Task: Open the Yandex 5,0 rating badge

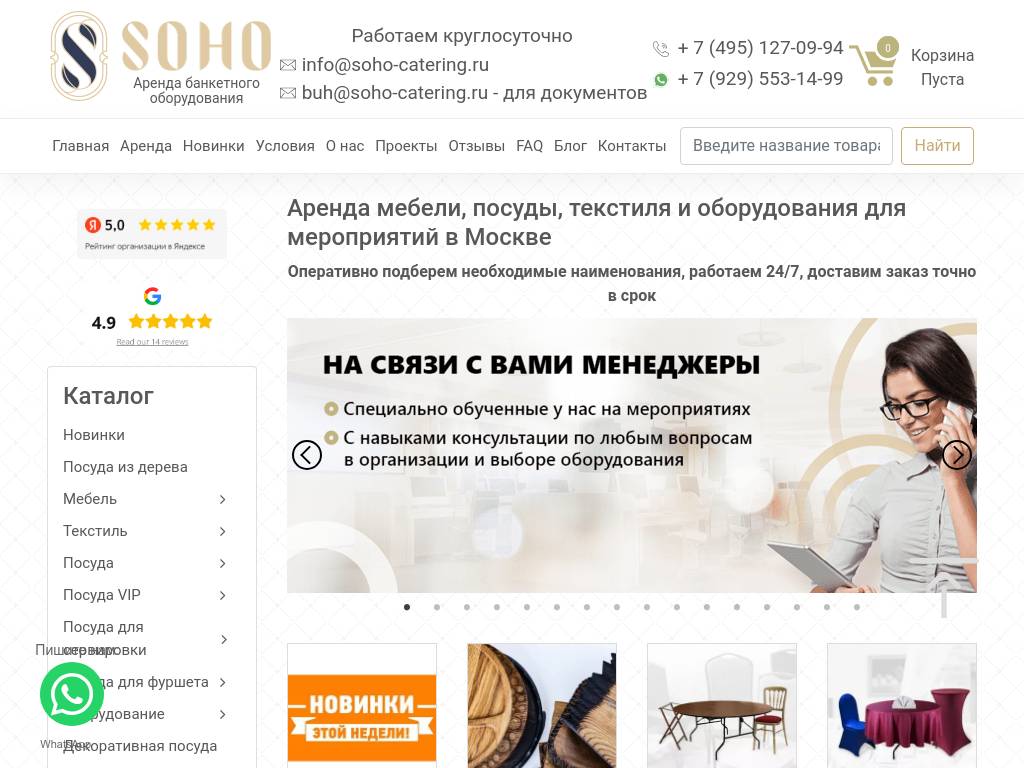Action: 152,234
